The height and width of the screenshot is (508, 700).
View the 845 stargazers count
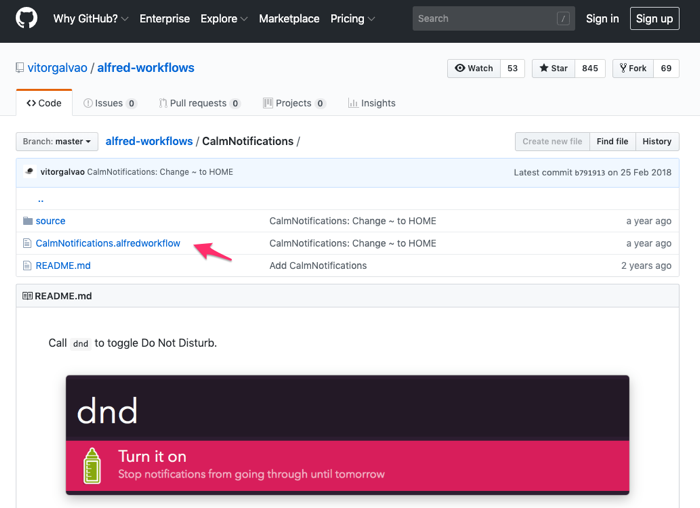pyautogui.click(x=590, y=68)
